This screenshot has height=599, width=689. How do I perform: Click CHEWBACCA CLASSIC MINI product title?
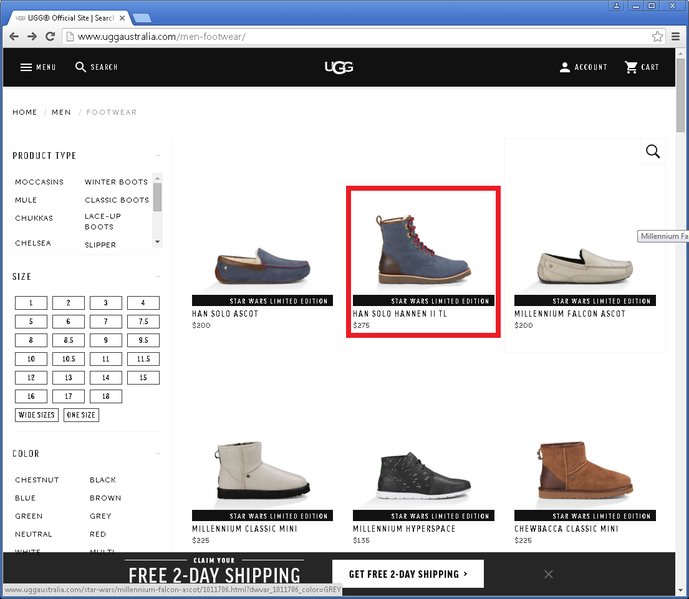point(566,529)
